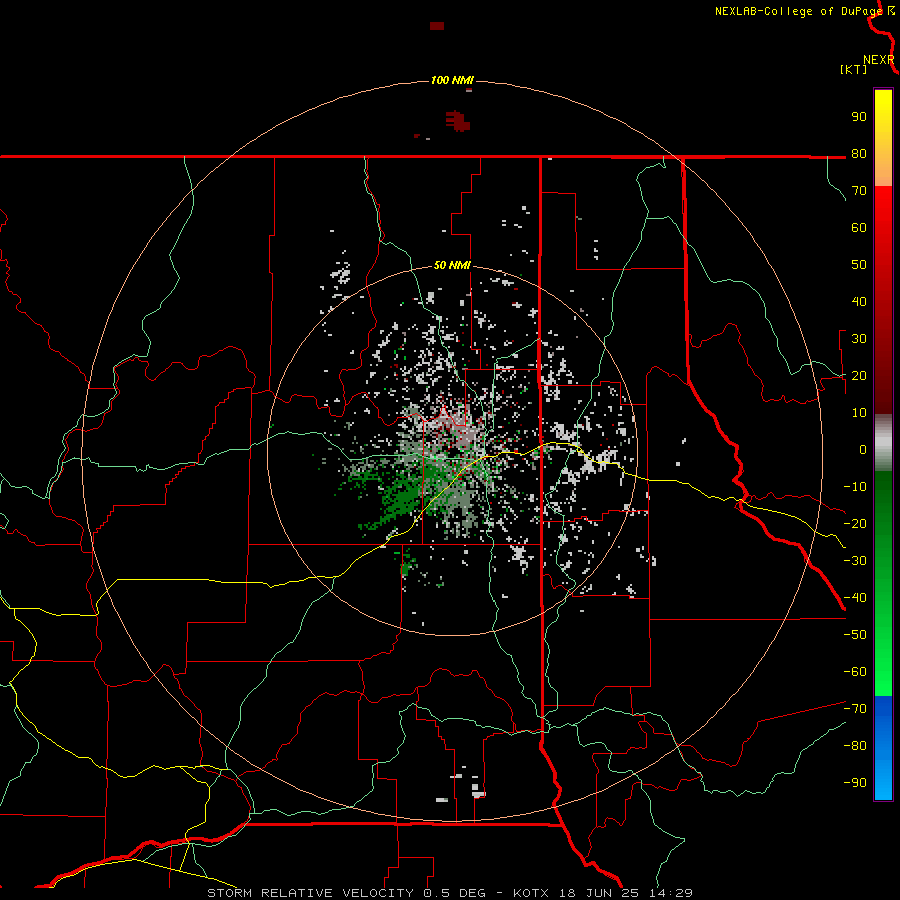Click the 30 value on the velocity scale

pyautogui.click(x=859, y=339)
